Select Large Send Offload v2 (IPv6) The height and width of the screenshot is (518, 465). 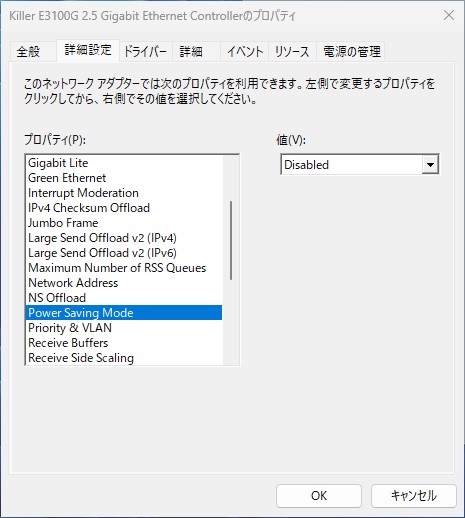coord(124,253)
